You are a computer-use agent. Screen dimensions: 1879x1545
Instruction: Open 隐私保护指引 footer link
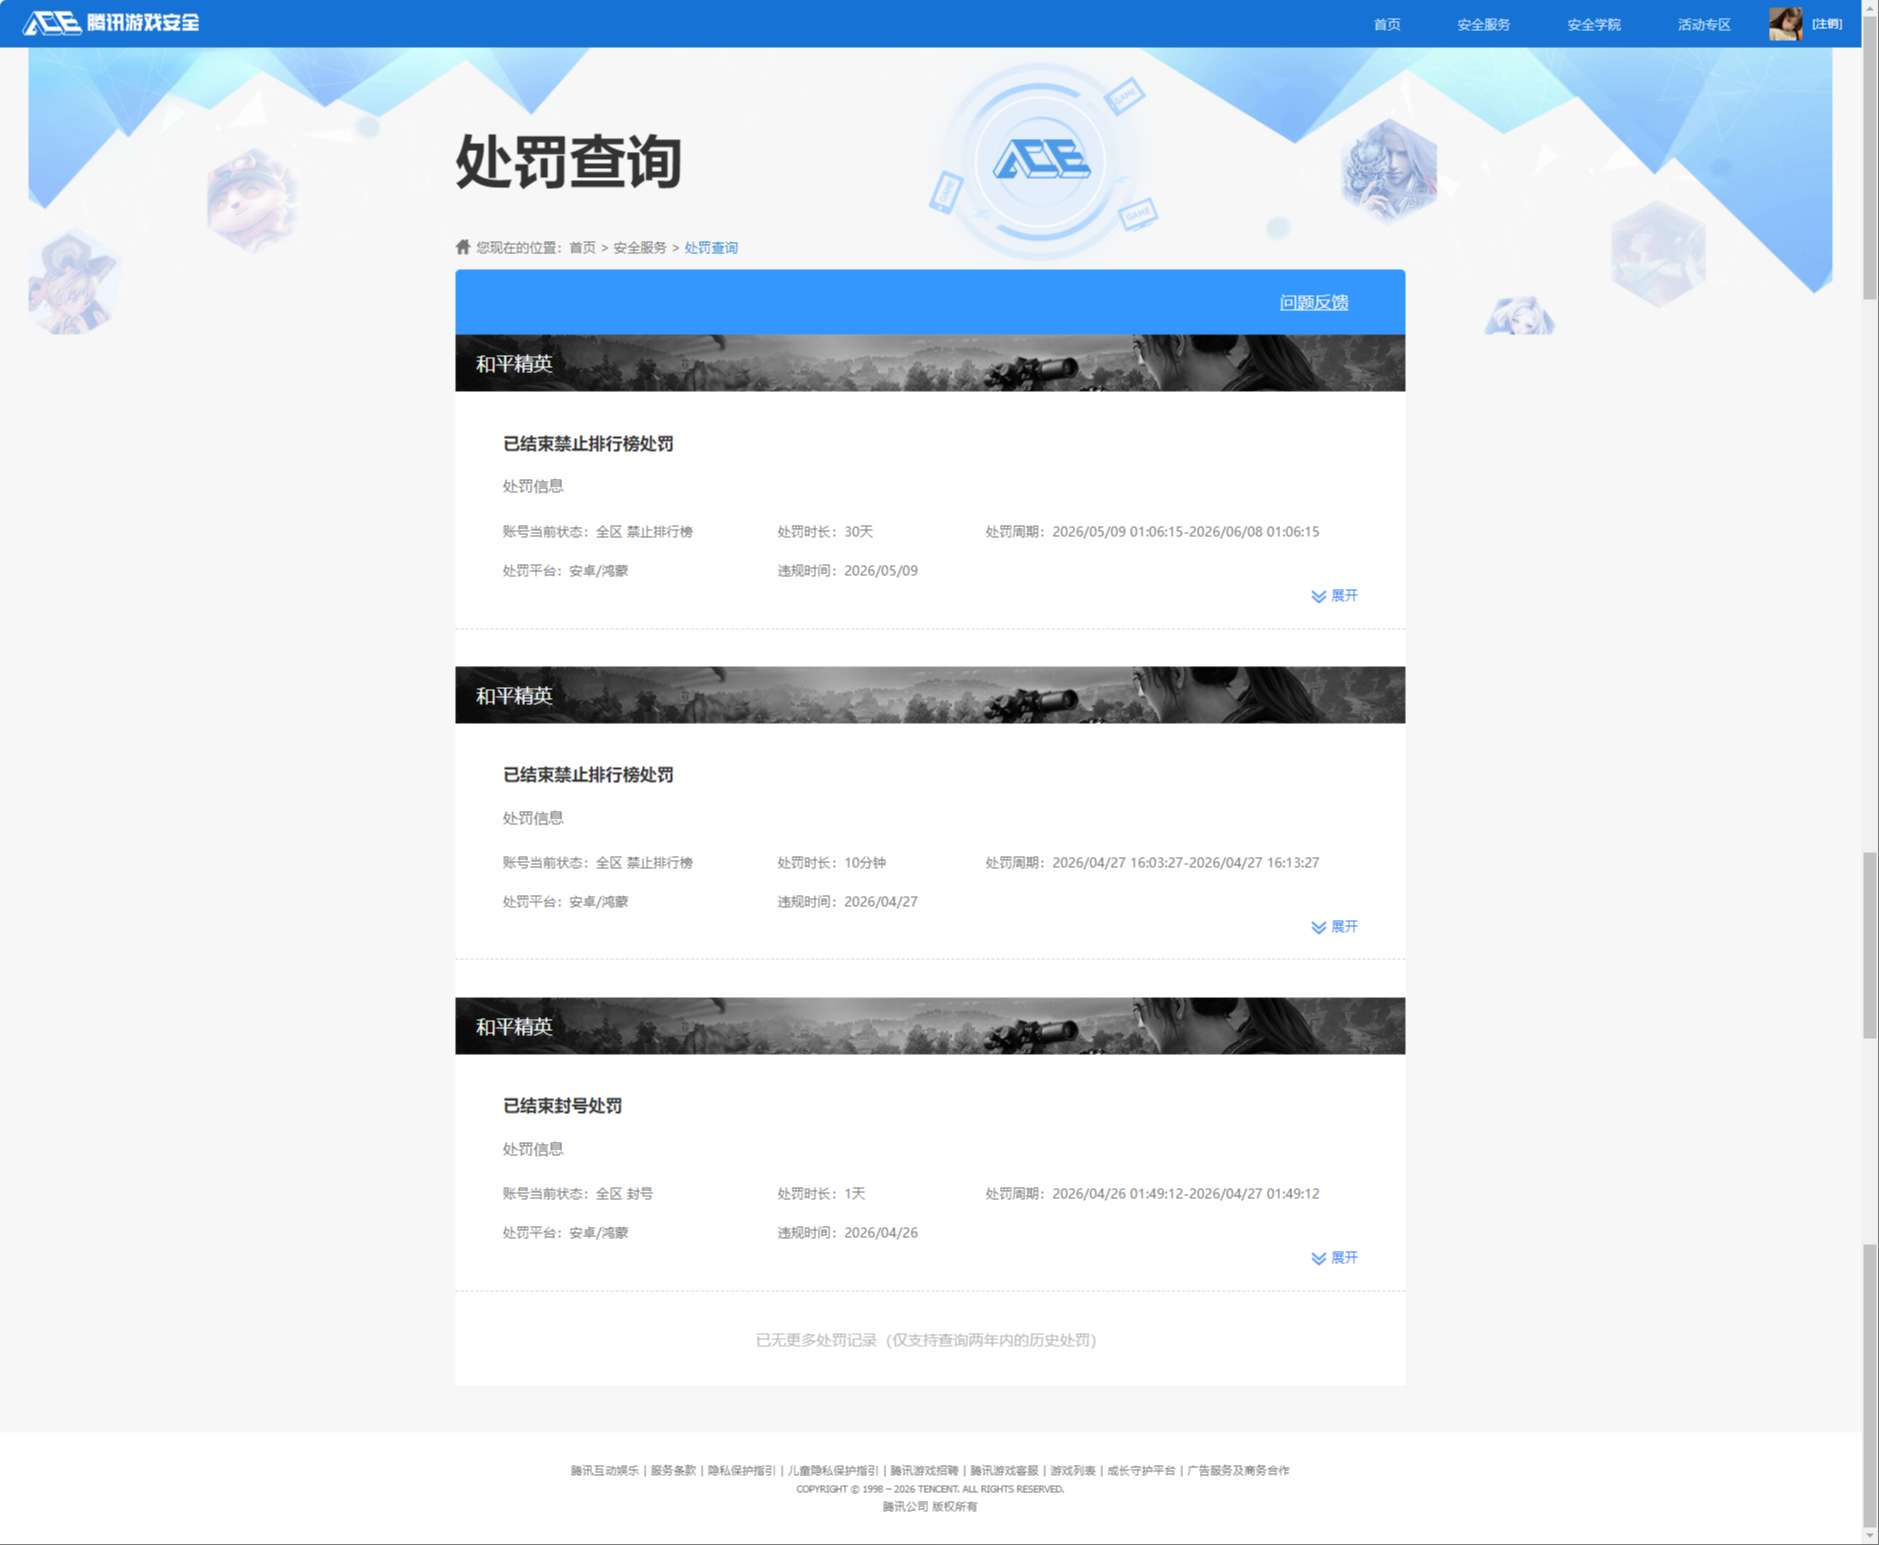[741, 1471]
